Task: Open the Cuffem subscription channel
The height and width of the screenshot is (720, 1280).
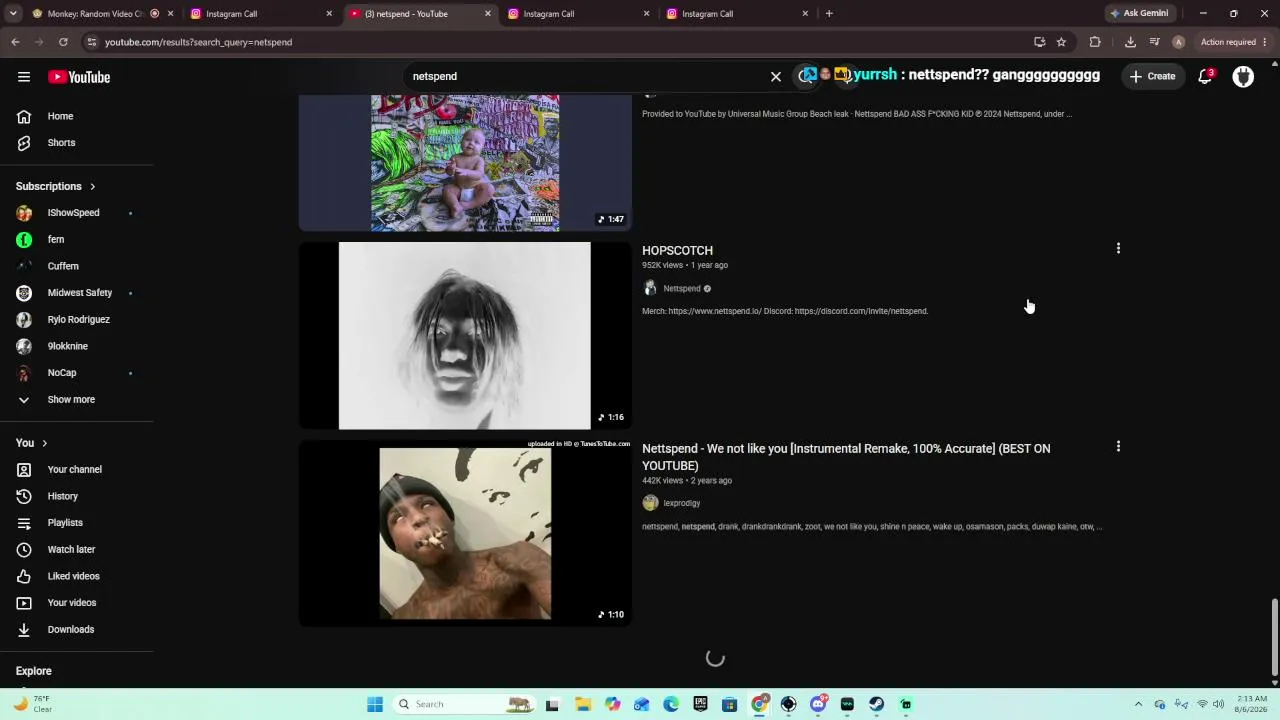Action: tap(63, 266)
